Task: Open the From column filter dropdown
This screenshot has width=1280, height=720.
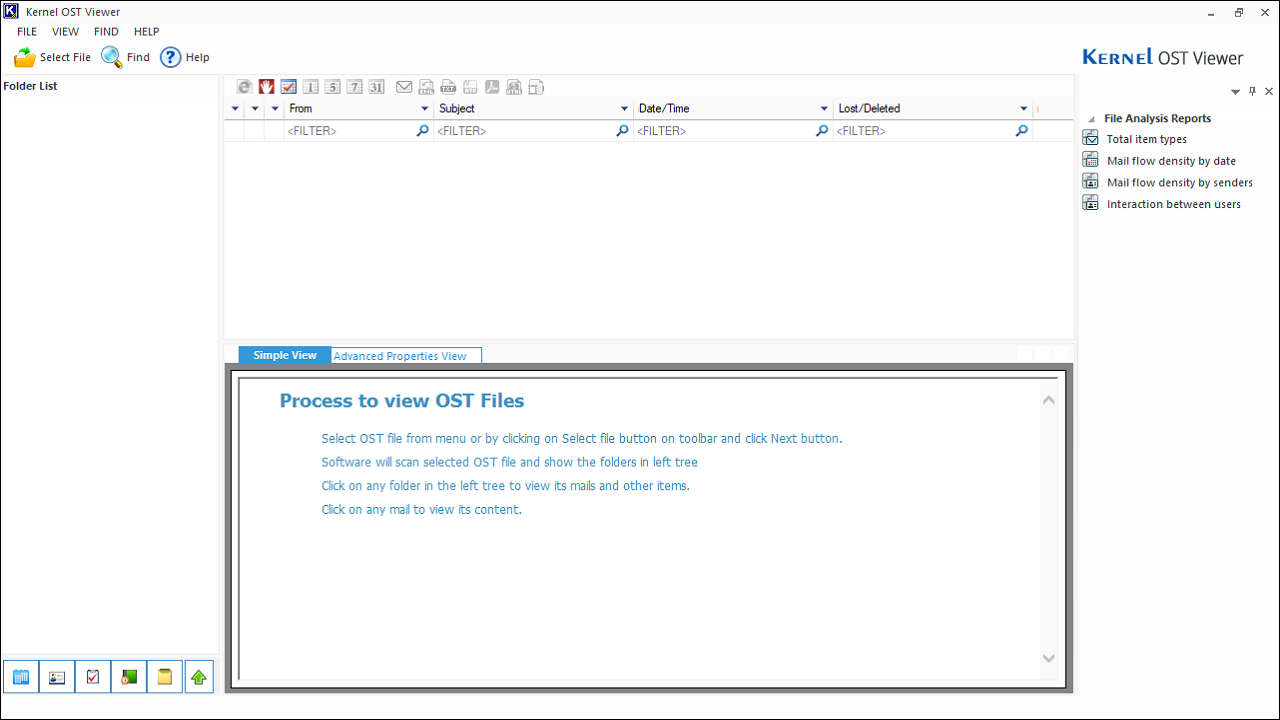Action: pos(424,108)
